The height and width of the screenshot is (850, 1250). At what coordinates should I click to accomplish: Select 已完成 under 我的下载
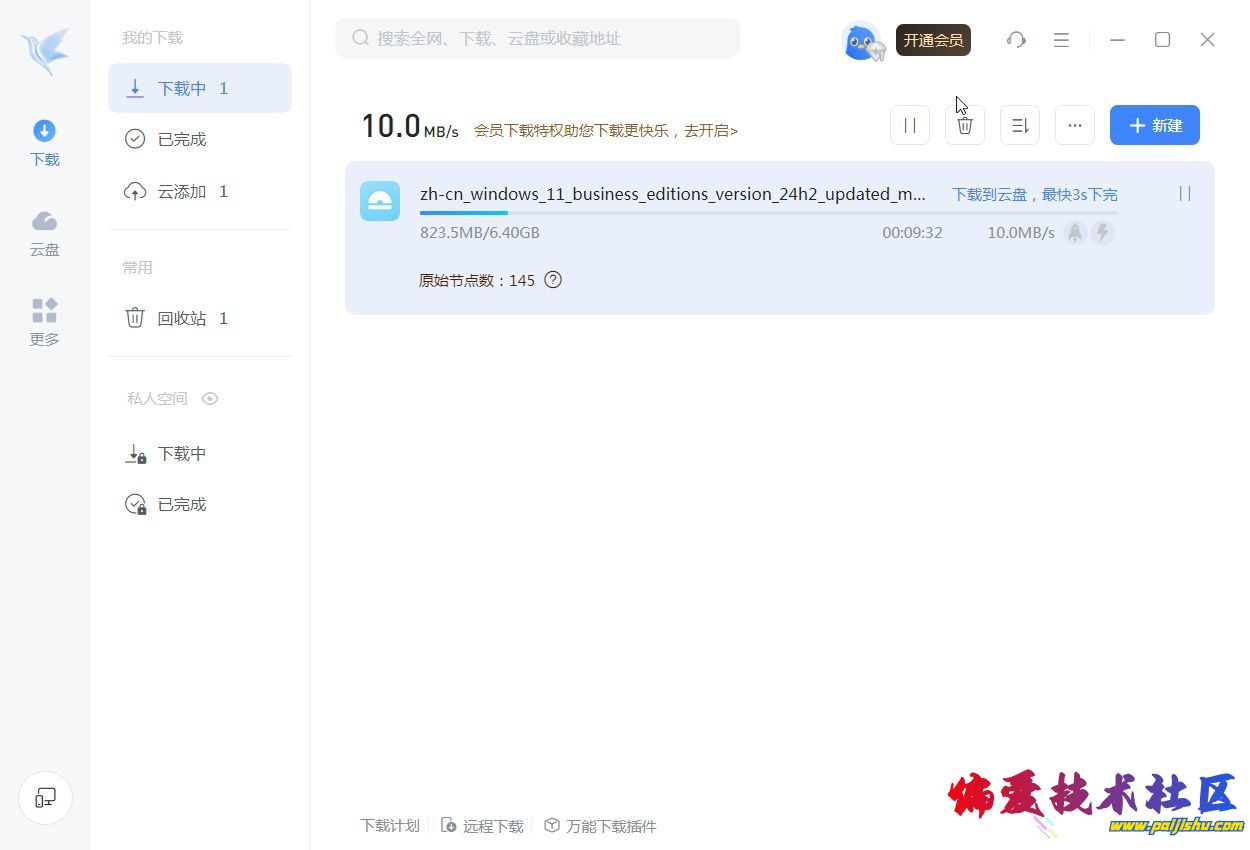pyautogui.click(x=182, y=139)
